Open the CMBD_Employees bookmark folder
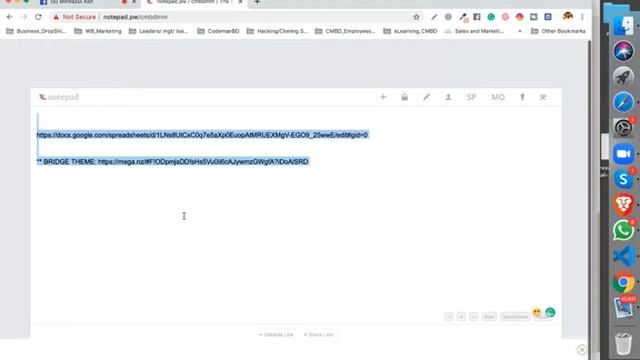Screen dimensions: 640x360 [x=345, y=31]
